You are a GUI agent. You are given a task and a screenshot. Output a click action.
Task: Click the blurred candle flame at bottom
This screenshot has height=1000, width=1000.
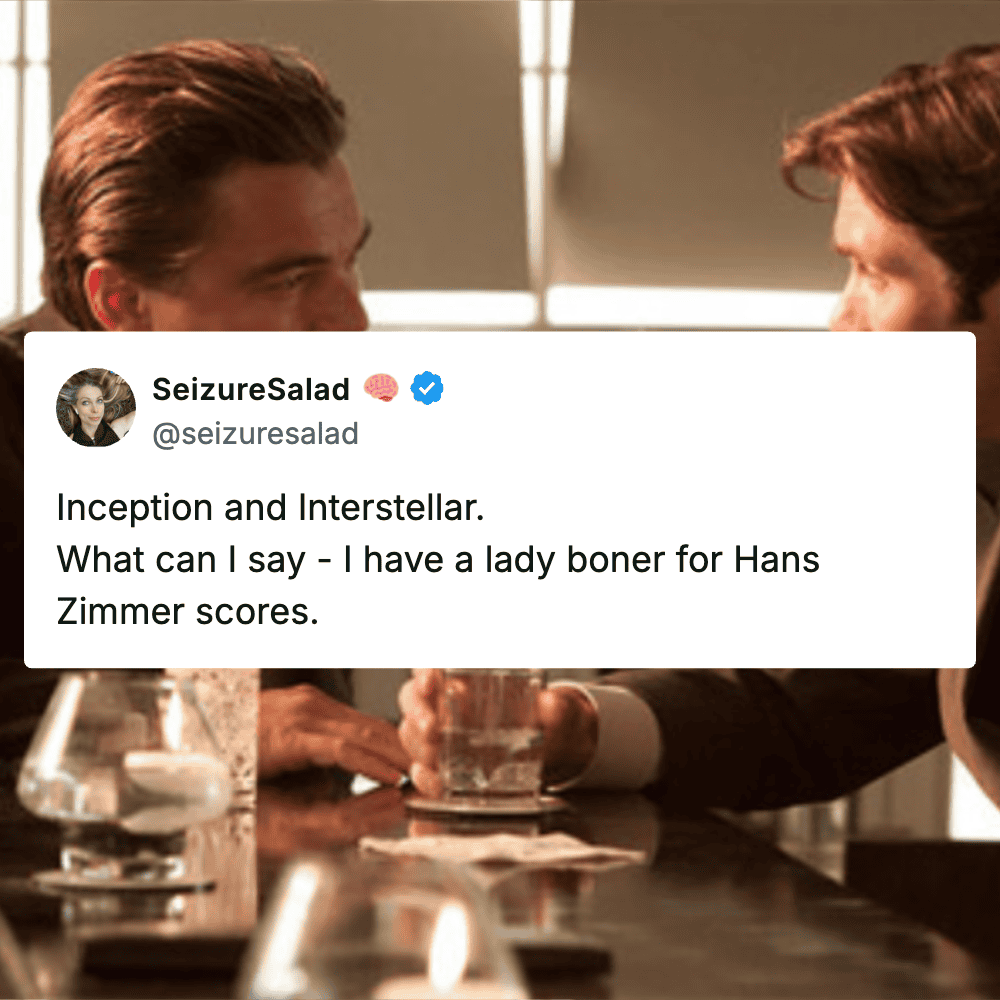point(449,945)
